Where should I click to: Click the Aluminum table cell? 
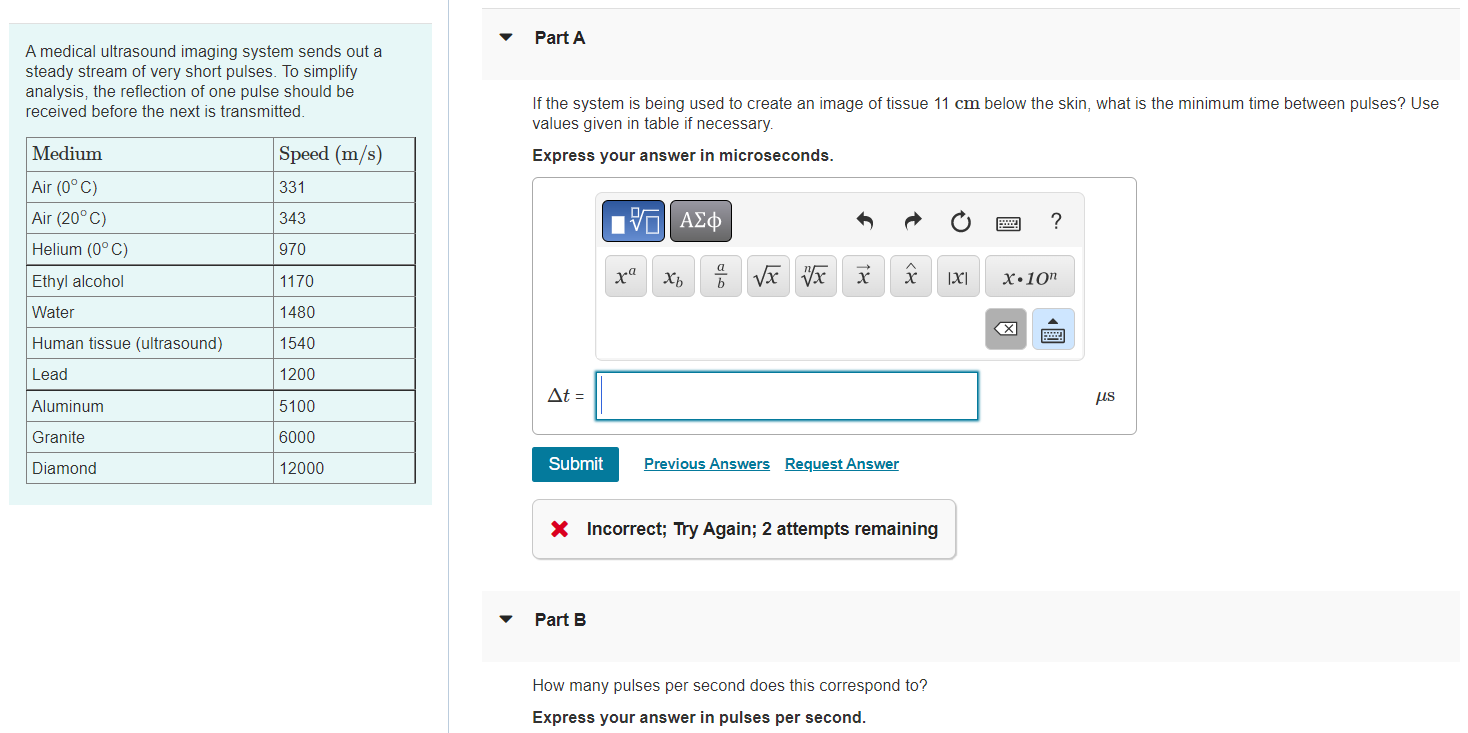(x=150, y=406)
